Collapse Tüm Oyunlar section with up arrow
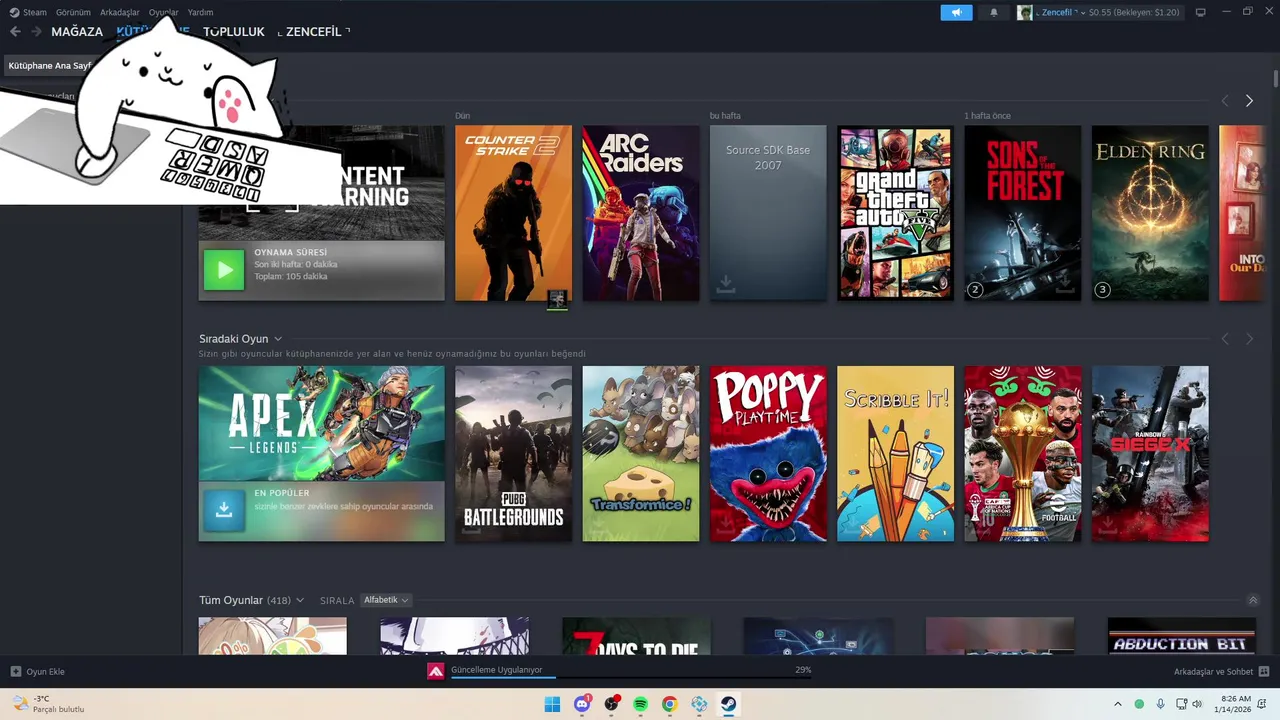Image resolution: width=1280 pixels, height=720 pixels. click(1253, 600)
